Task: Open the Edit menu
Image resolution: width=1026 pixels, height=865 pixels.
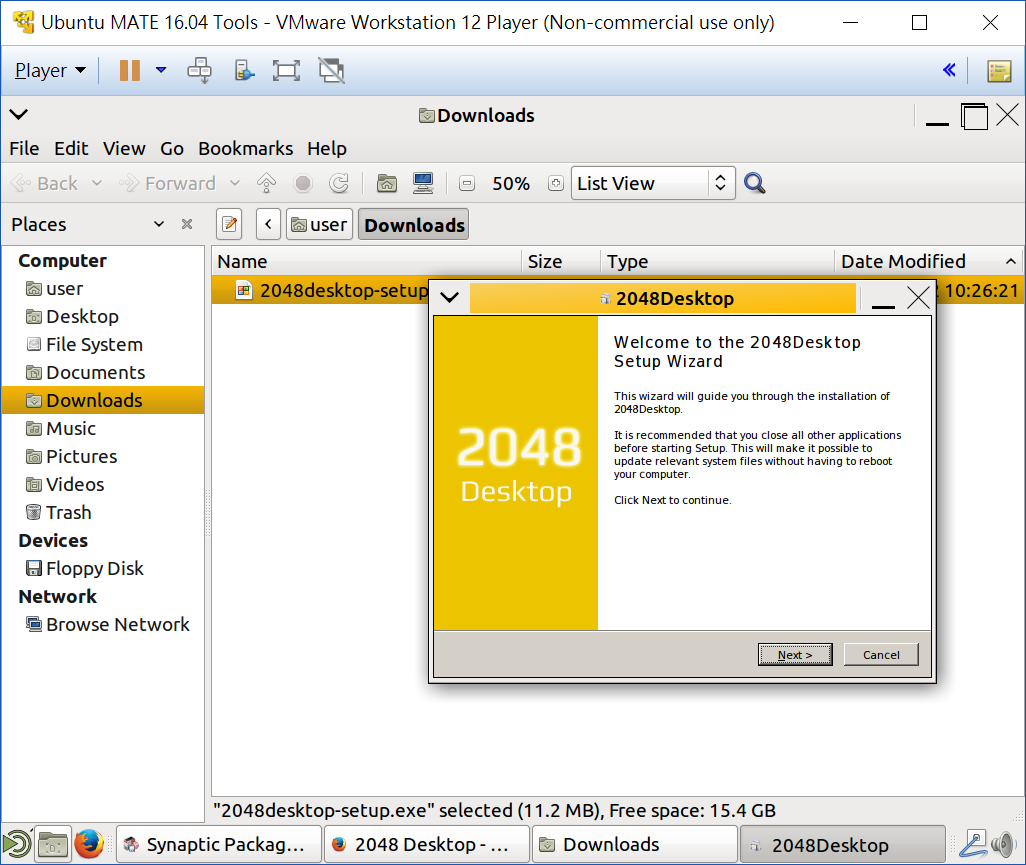Action: coord(71,149)
